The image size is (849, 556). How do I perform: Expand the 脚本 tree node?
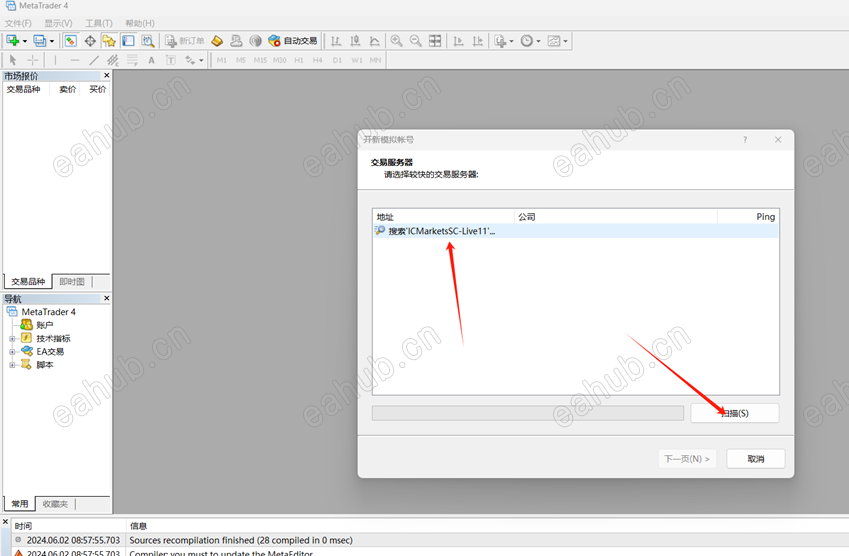pos(12,365)
